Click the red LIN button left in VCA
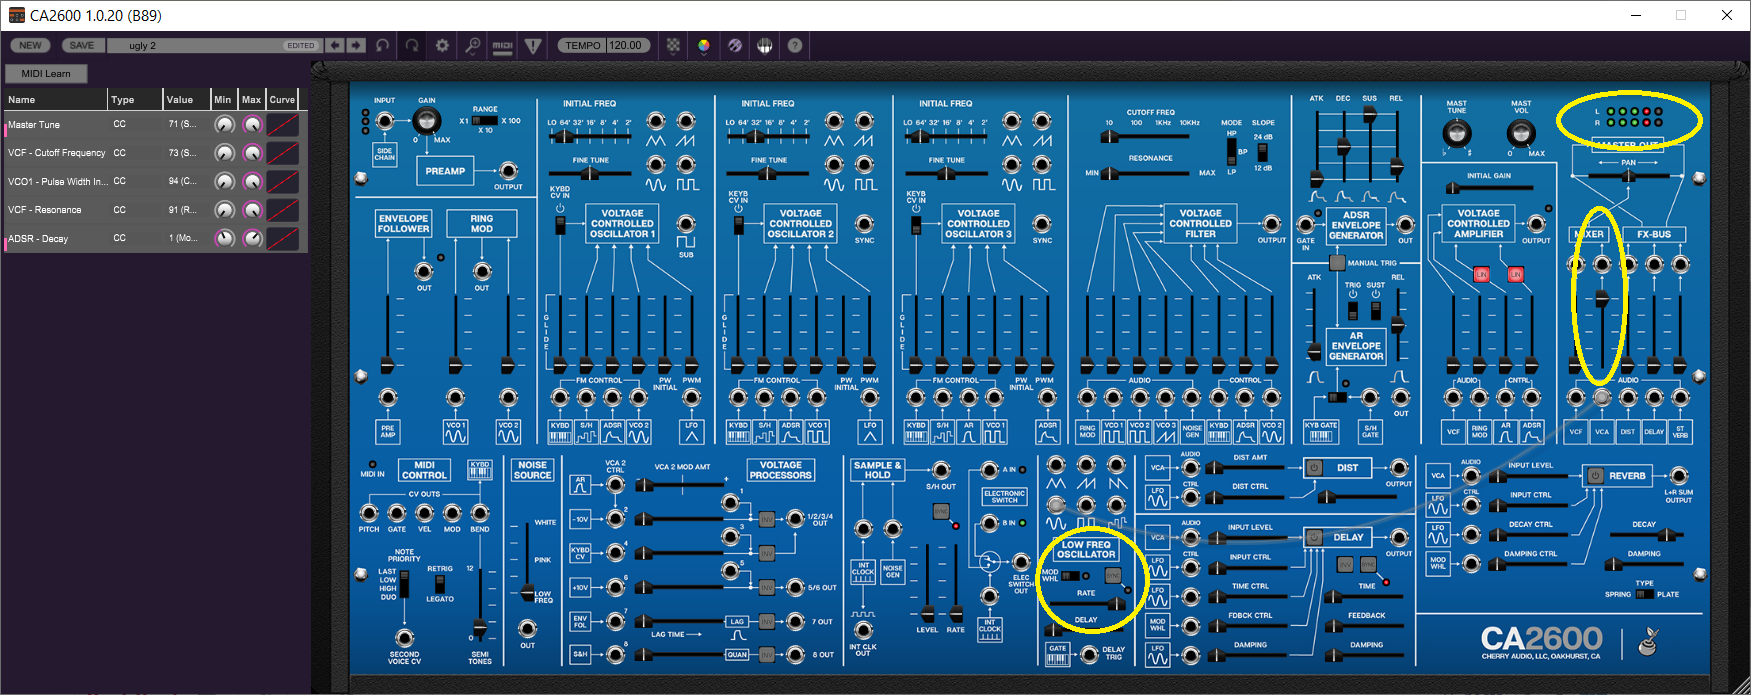 coord(1481,274)
